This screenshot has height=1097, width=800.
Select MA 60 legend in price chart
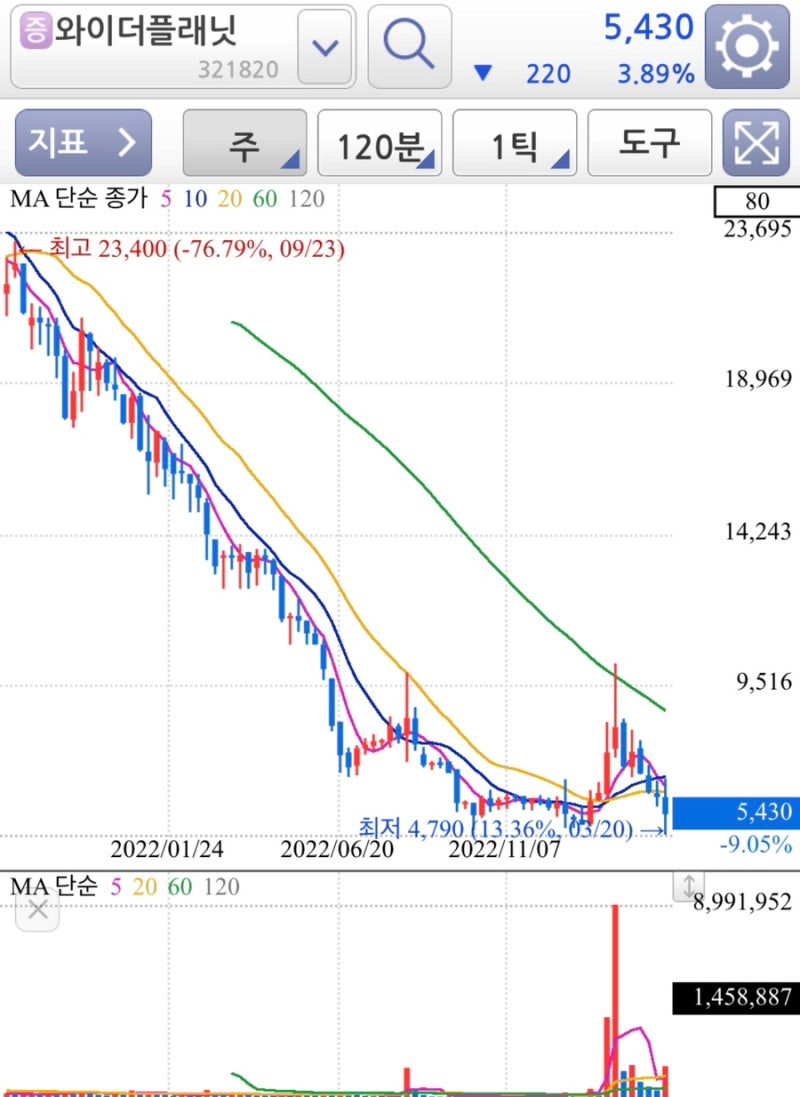(x=265, y=199)
